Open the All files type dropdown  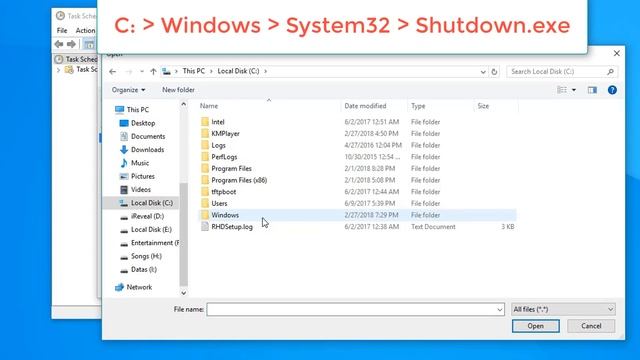tap(563, 309)
